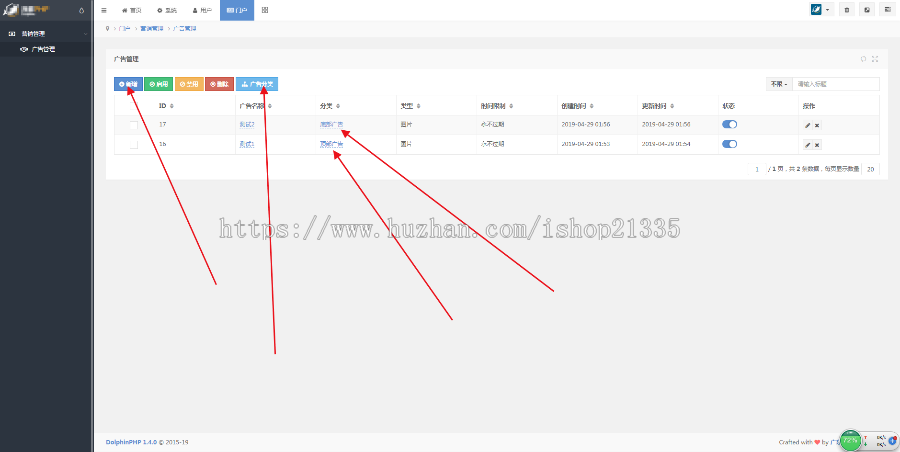Open the grid modules icon in top nav

click(265, 10)
